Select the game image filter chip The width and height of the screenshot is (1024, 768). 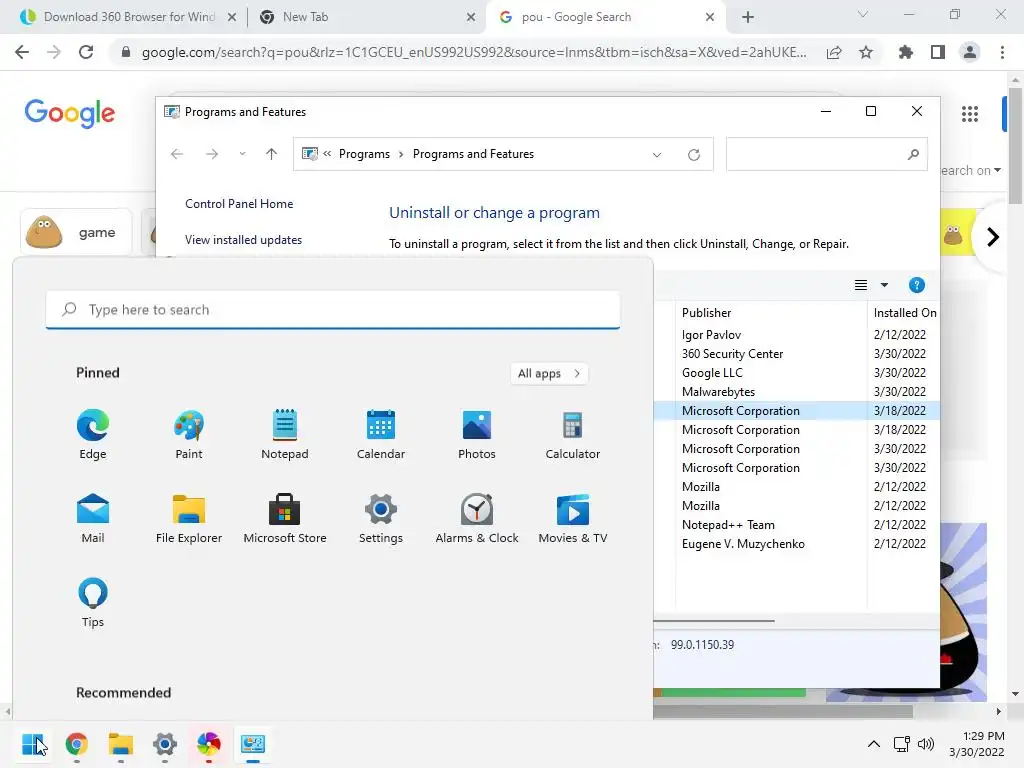(x=76, y=232)
